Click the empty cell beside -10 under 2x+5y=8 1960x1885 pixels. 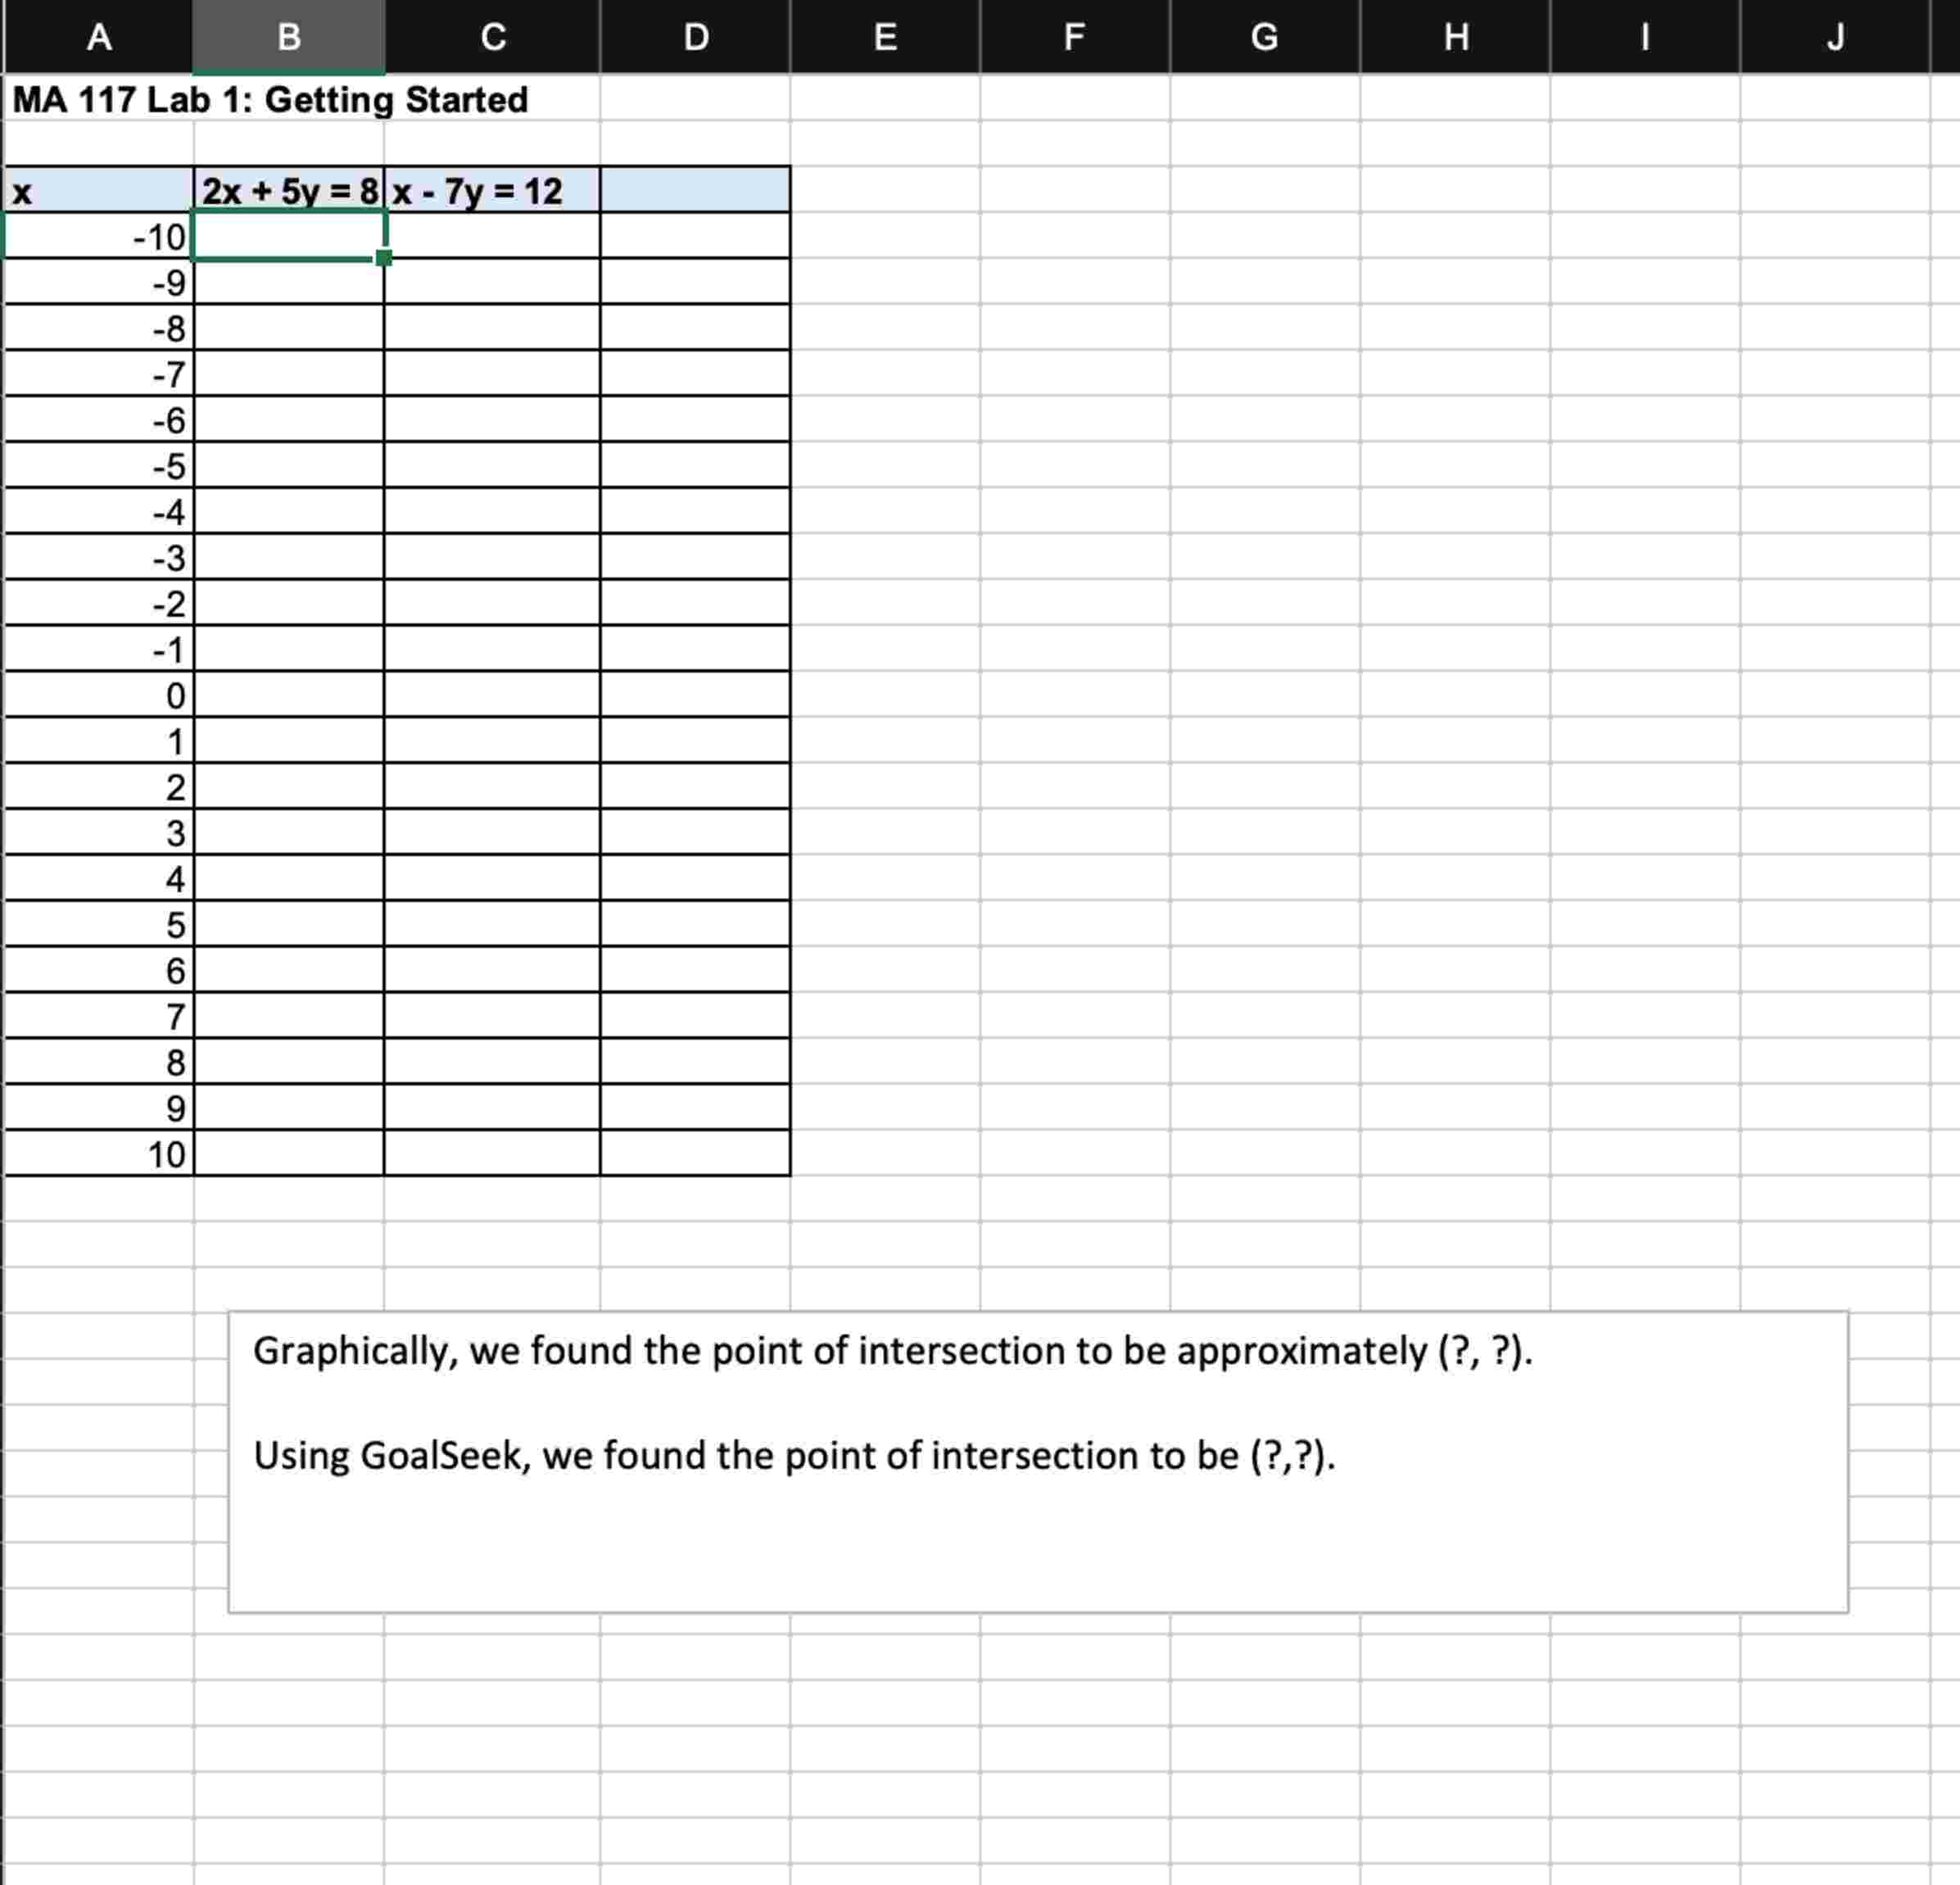pos(290,237)
